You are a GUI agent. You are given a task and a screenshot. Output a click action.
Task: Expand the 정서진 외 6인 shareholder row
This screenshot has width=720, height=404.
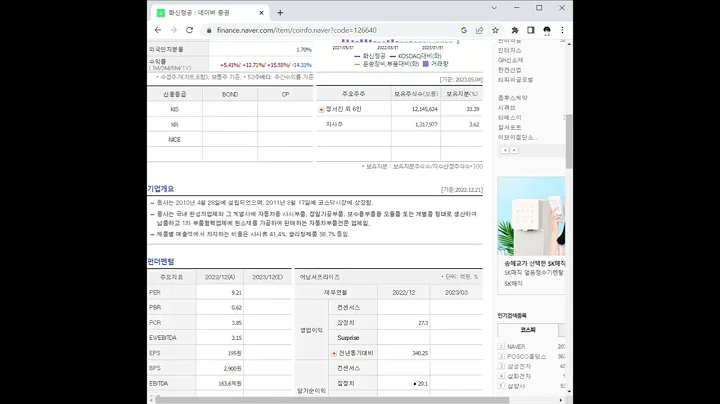[321, 109]
